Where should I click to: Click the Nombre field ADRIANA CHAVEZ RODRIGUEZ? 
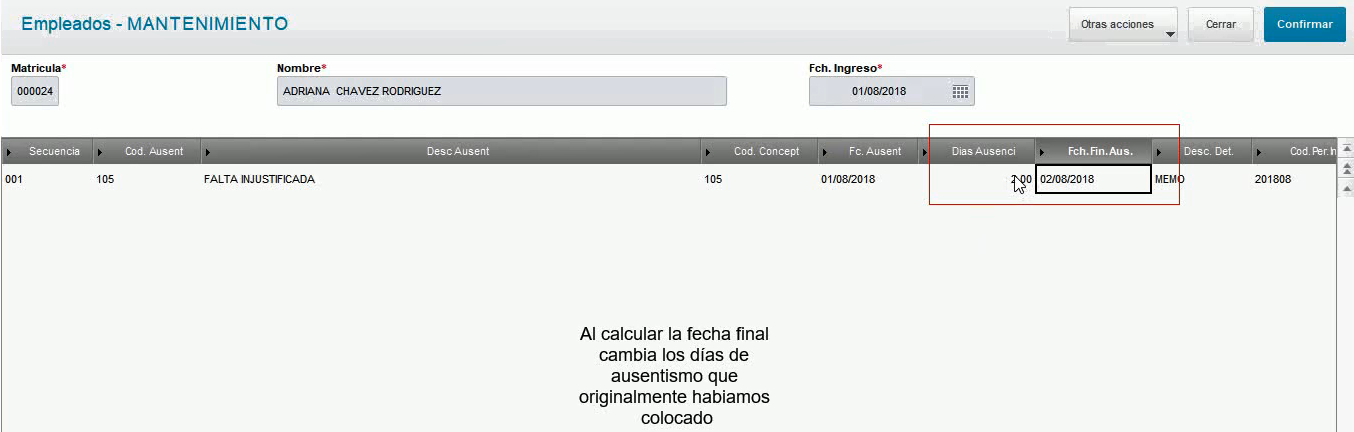[502, 92]
